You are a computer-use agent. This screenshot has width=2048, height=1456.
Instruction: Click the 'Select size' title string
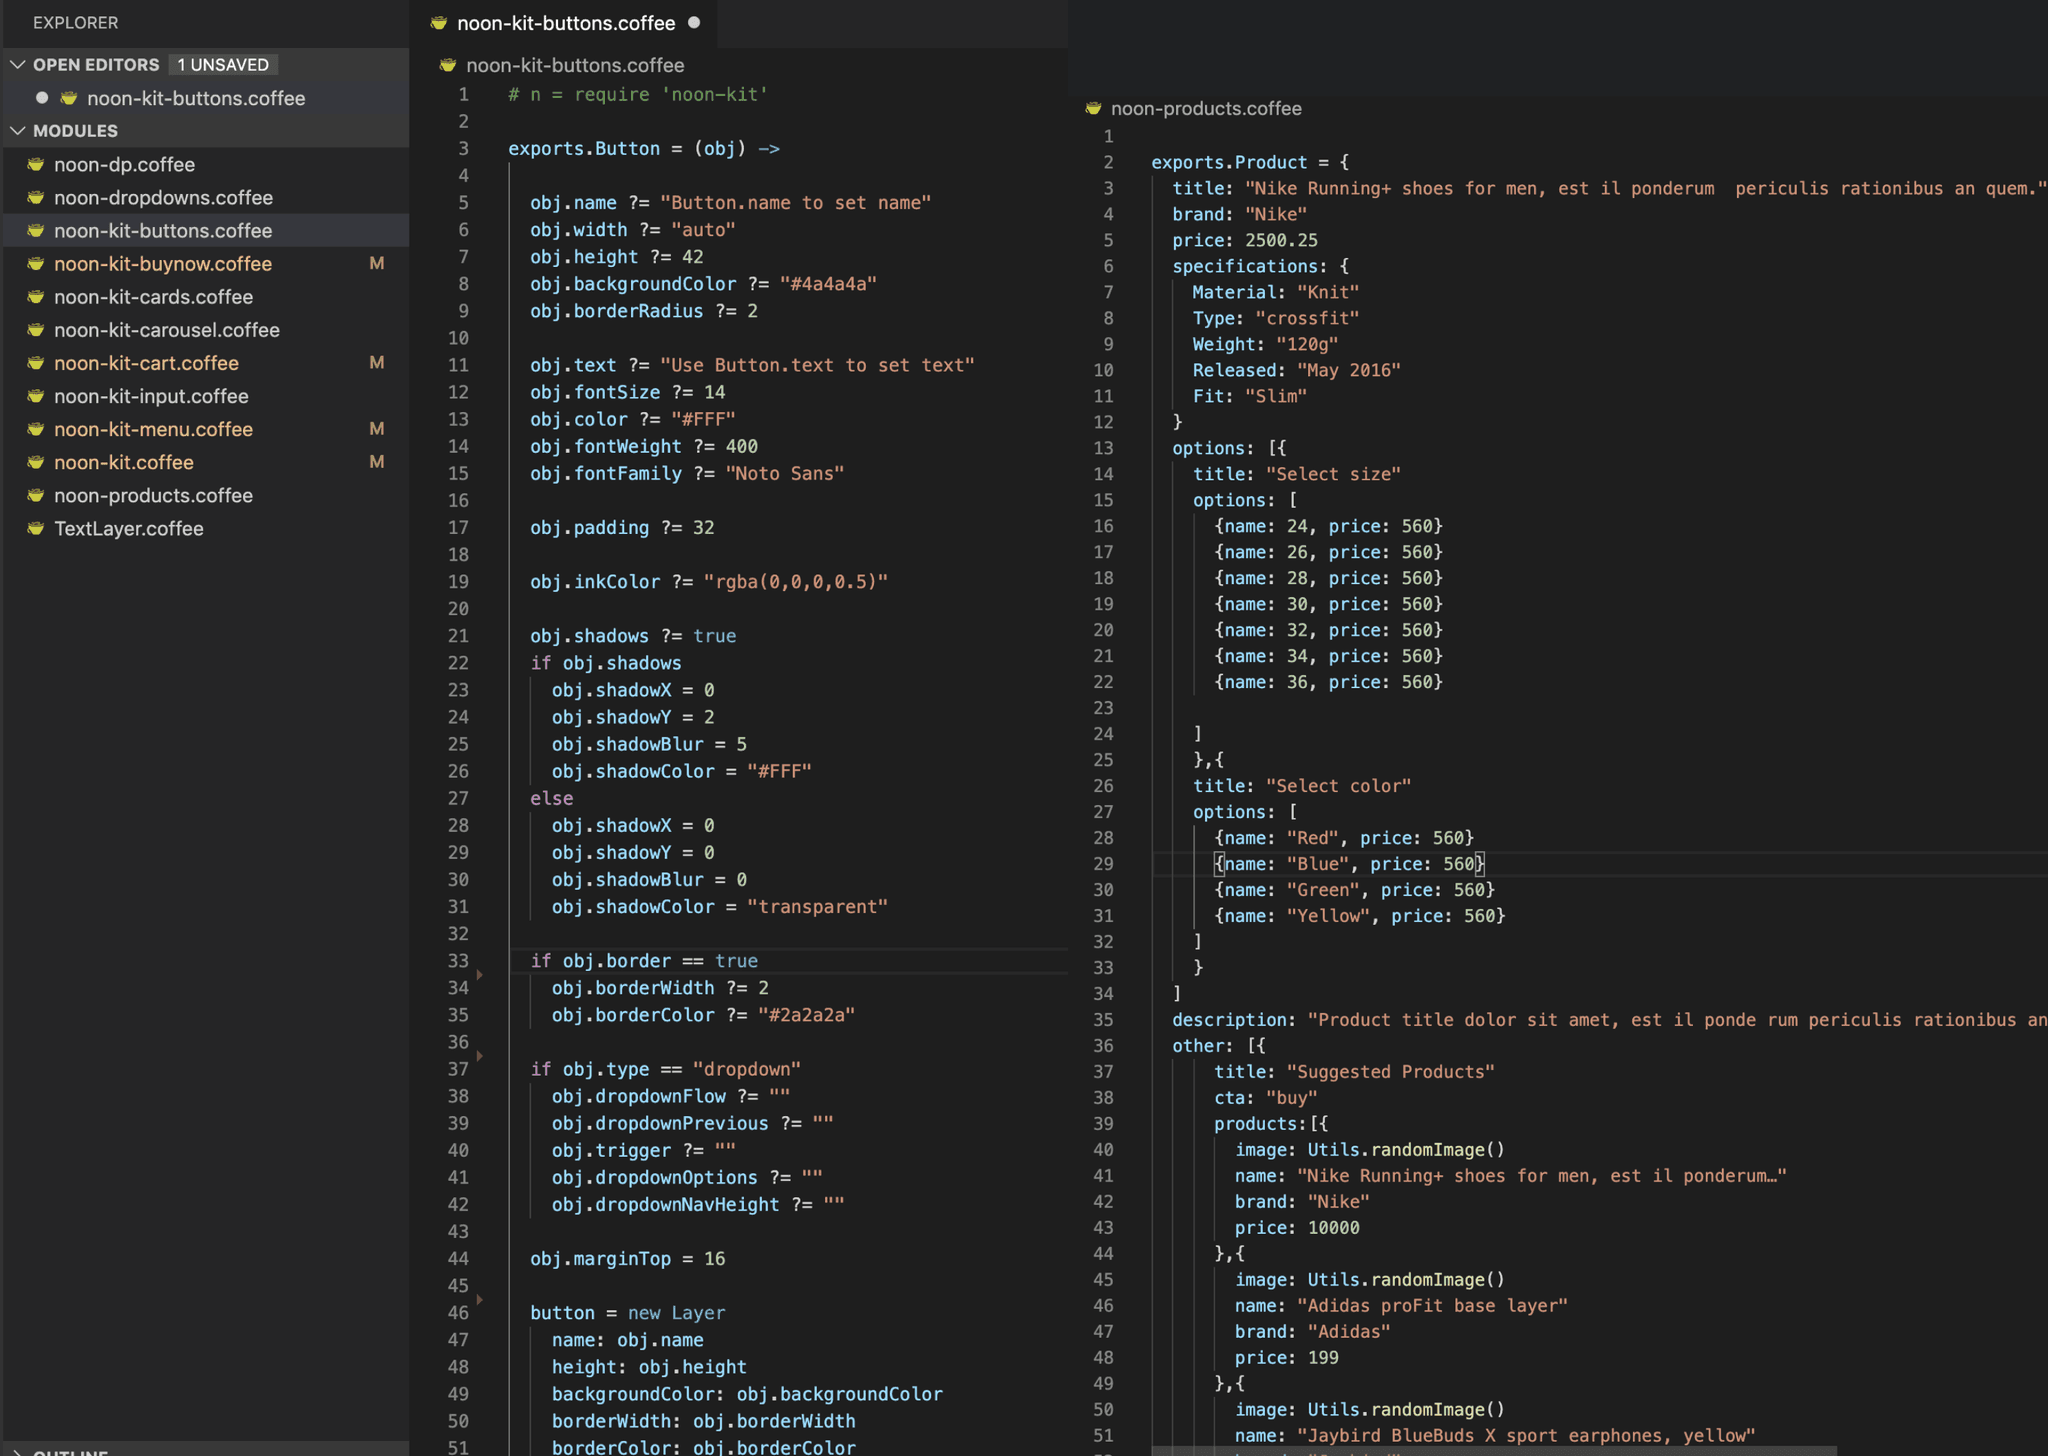pyautogui.click(x=1333, y=474)
